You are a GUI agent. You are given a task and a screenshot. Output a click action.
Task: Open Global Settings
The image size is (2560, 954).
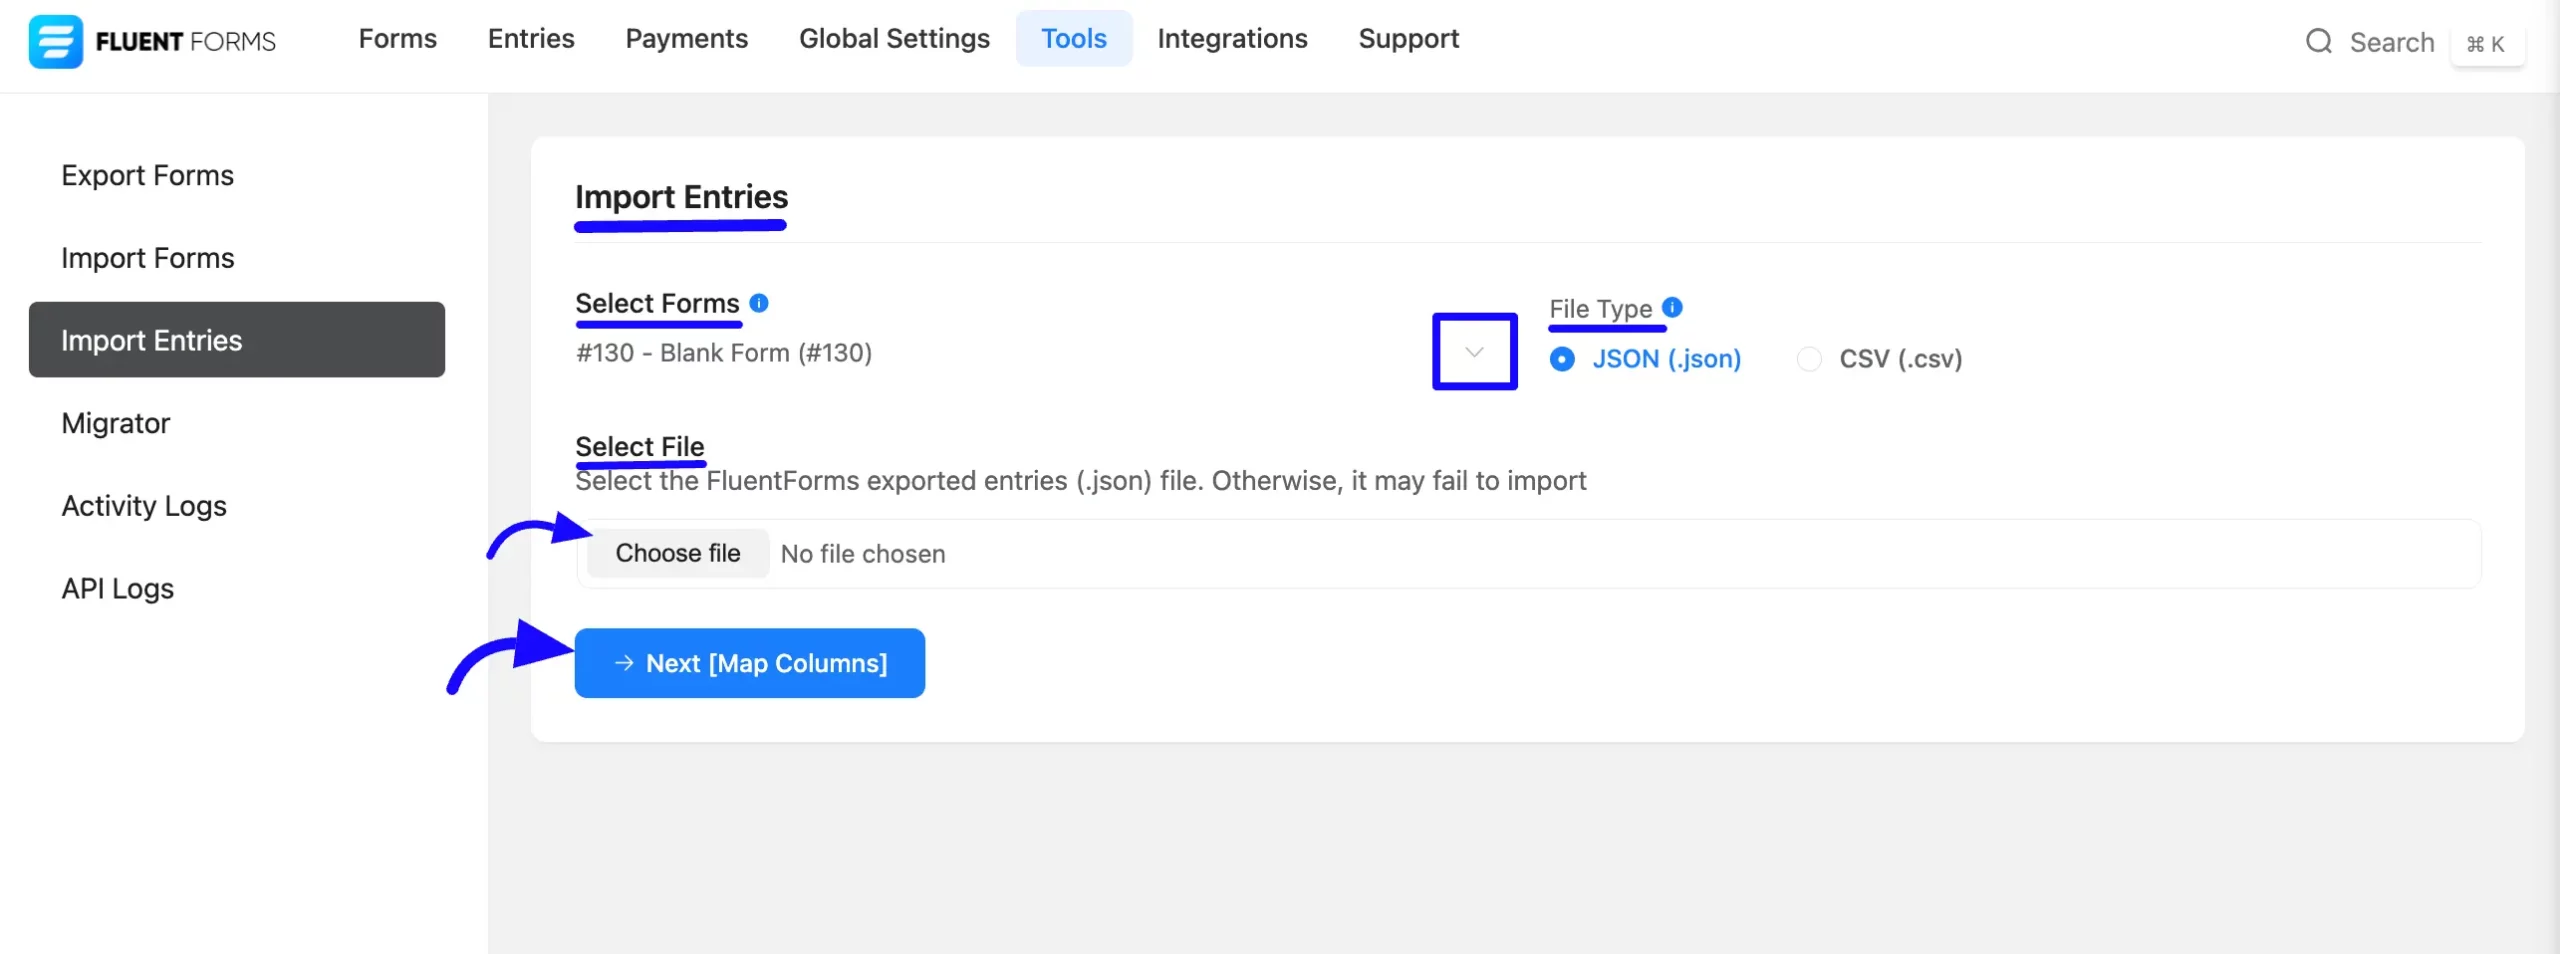(894, 39)
